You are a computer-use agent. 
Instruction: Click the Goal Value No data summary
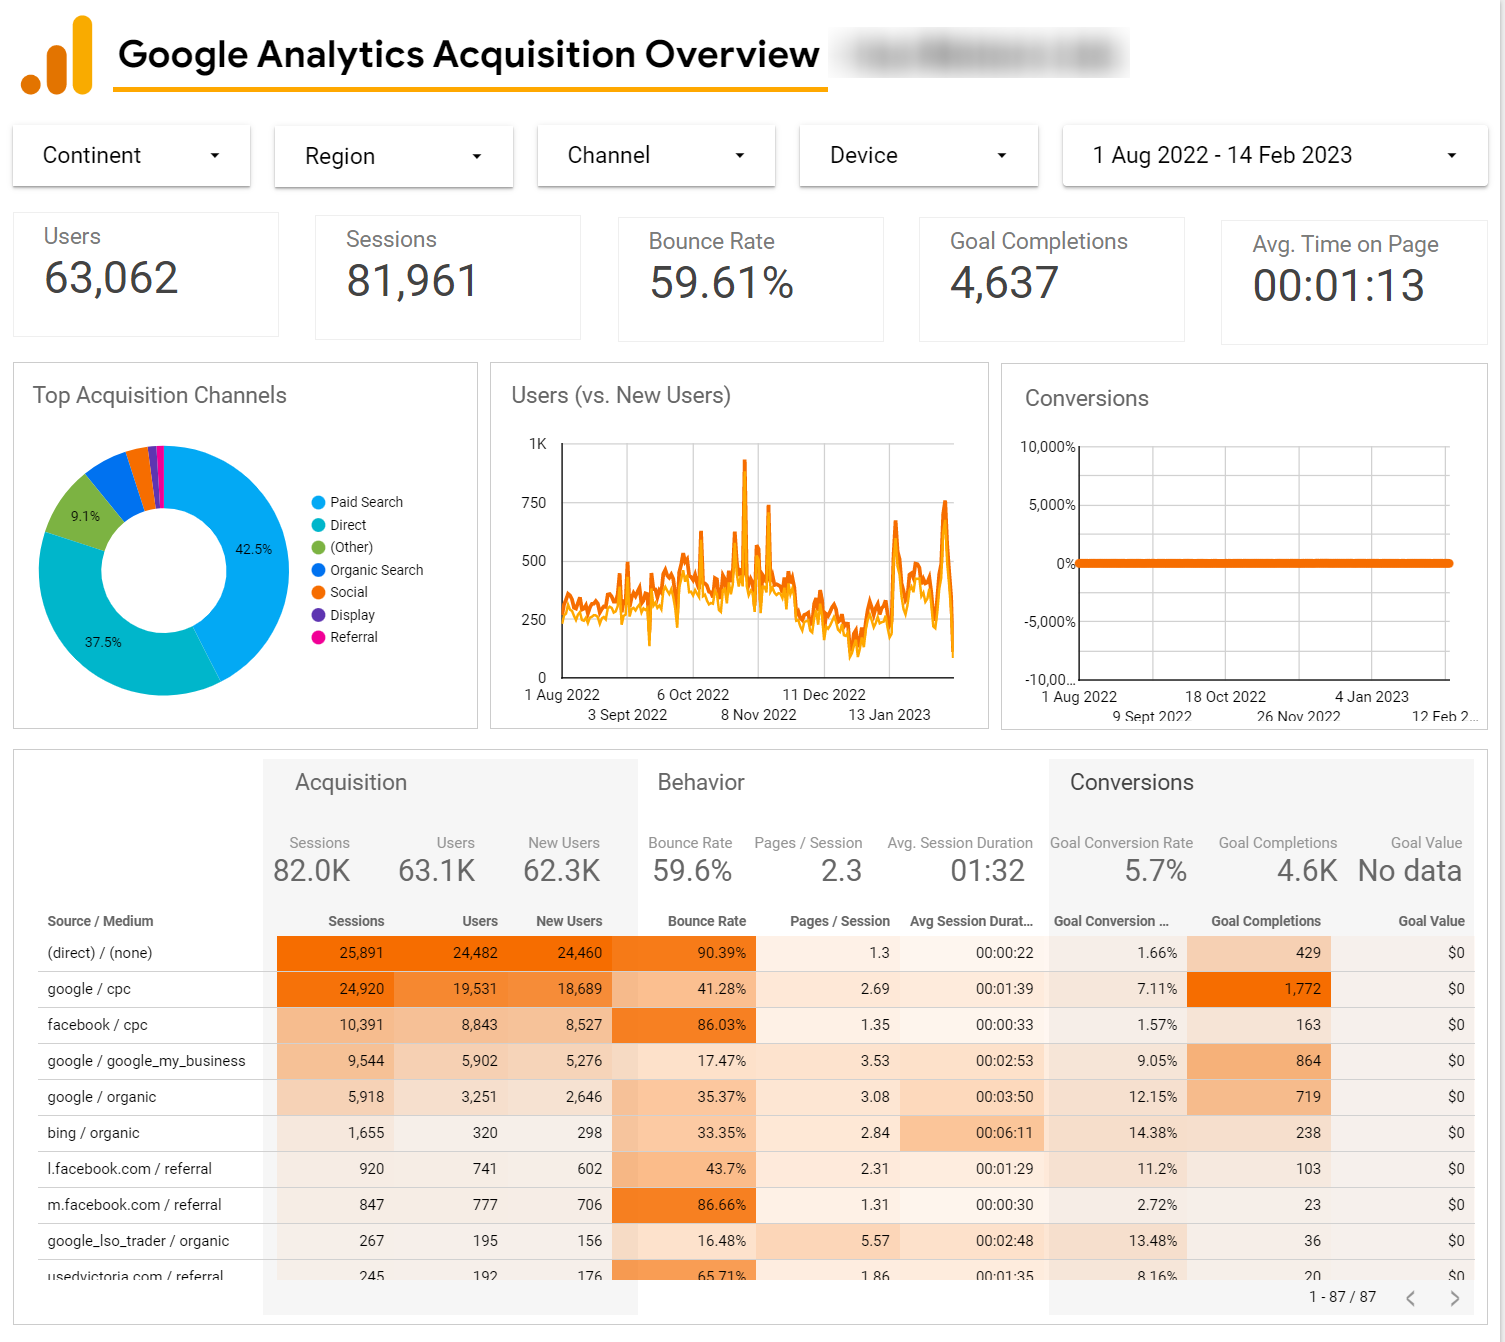(1410, 871)
